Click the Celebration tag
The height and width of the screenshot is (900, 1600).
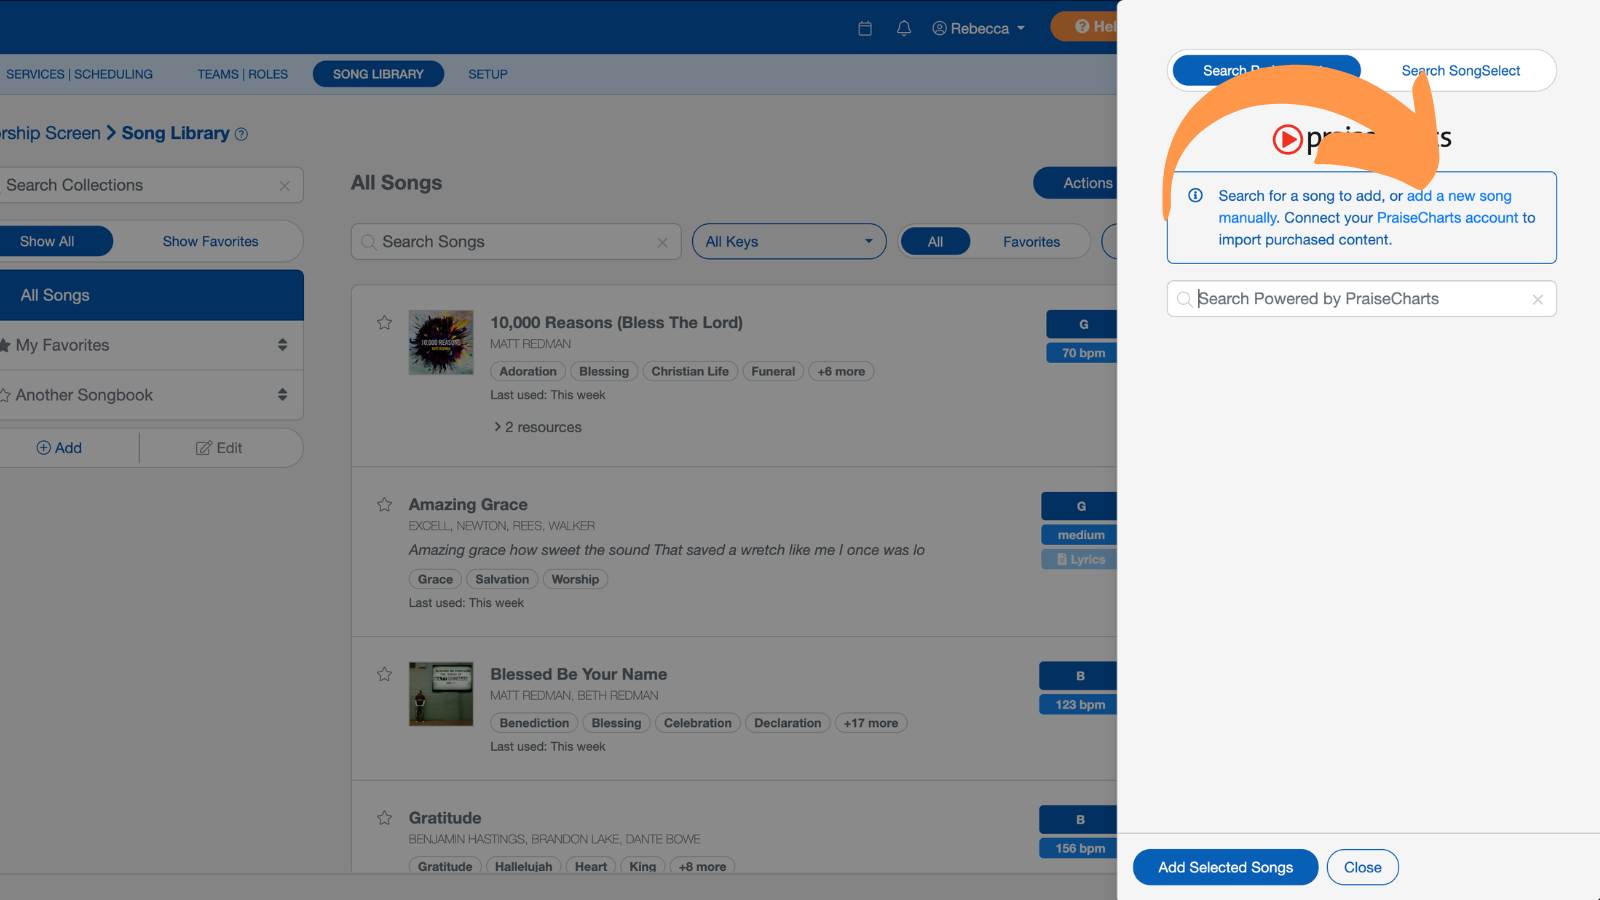(698, 723)
